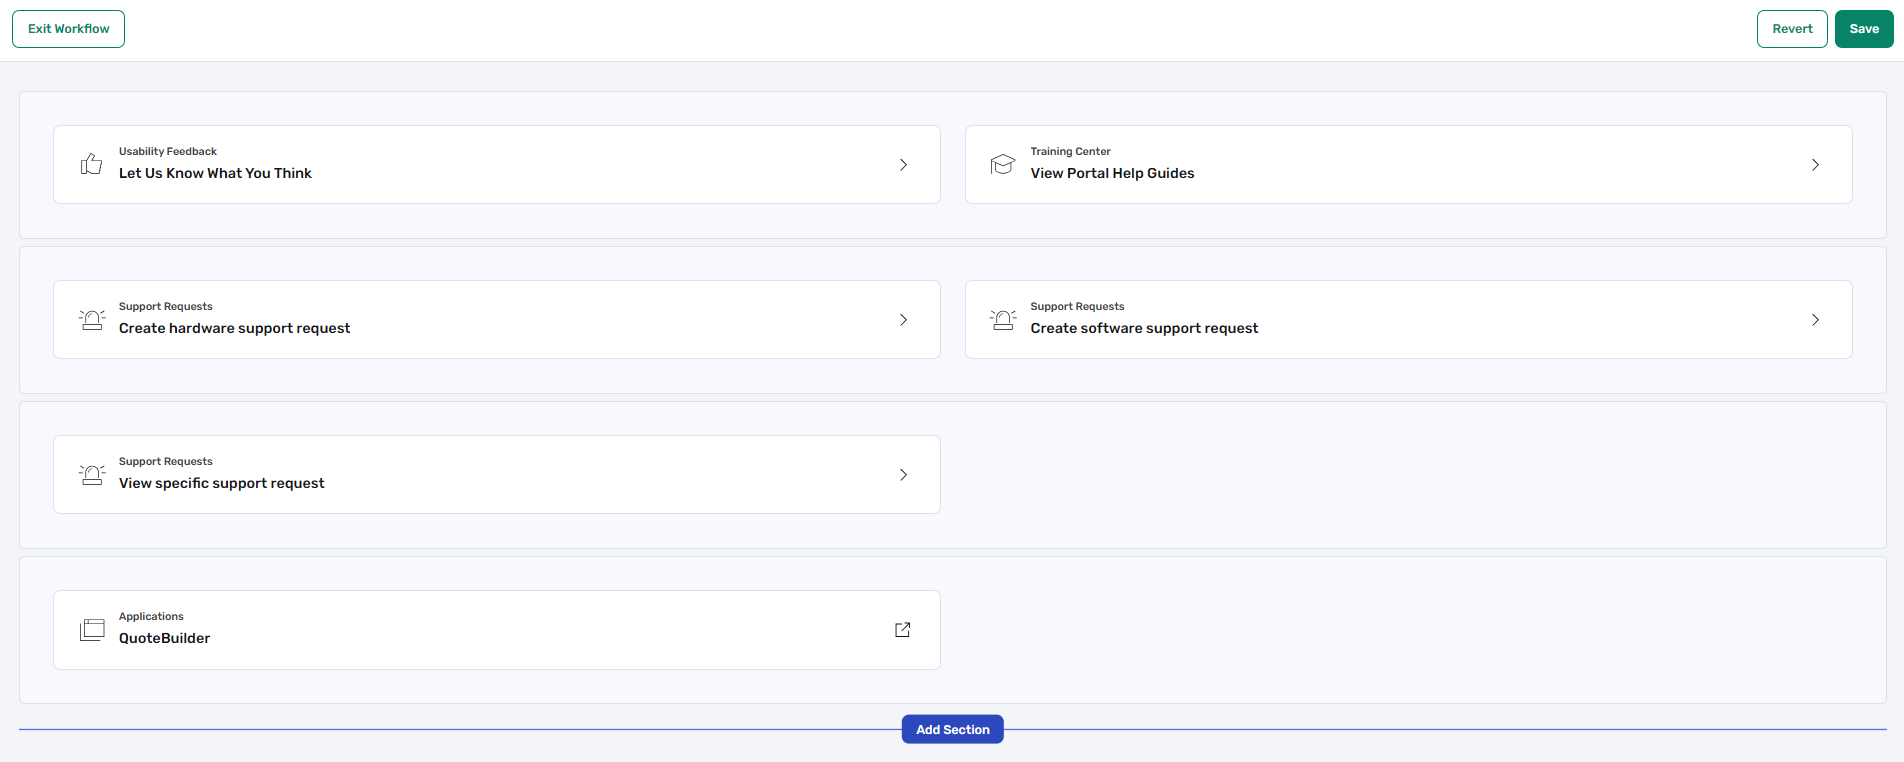1904x762 pixels.
Task: Select the Let Us Know What You Think title
Action: tap(215, 174)
